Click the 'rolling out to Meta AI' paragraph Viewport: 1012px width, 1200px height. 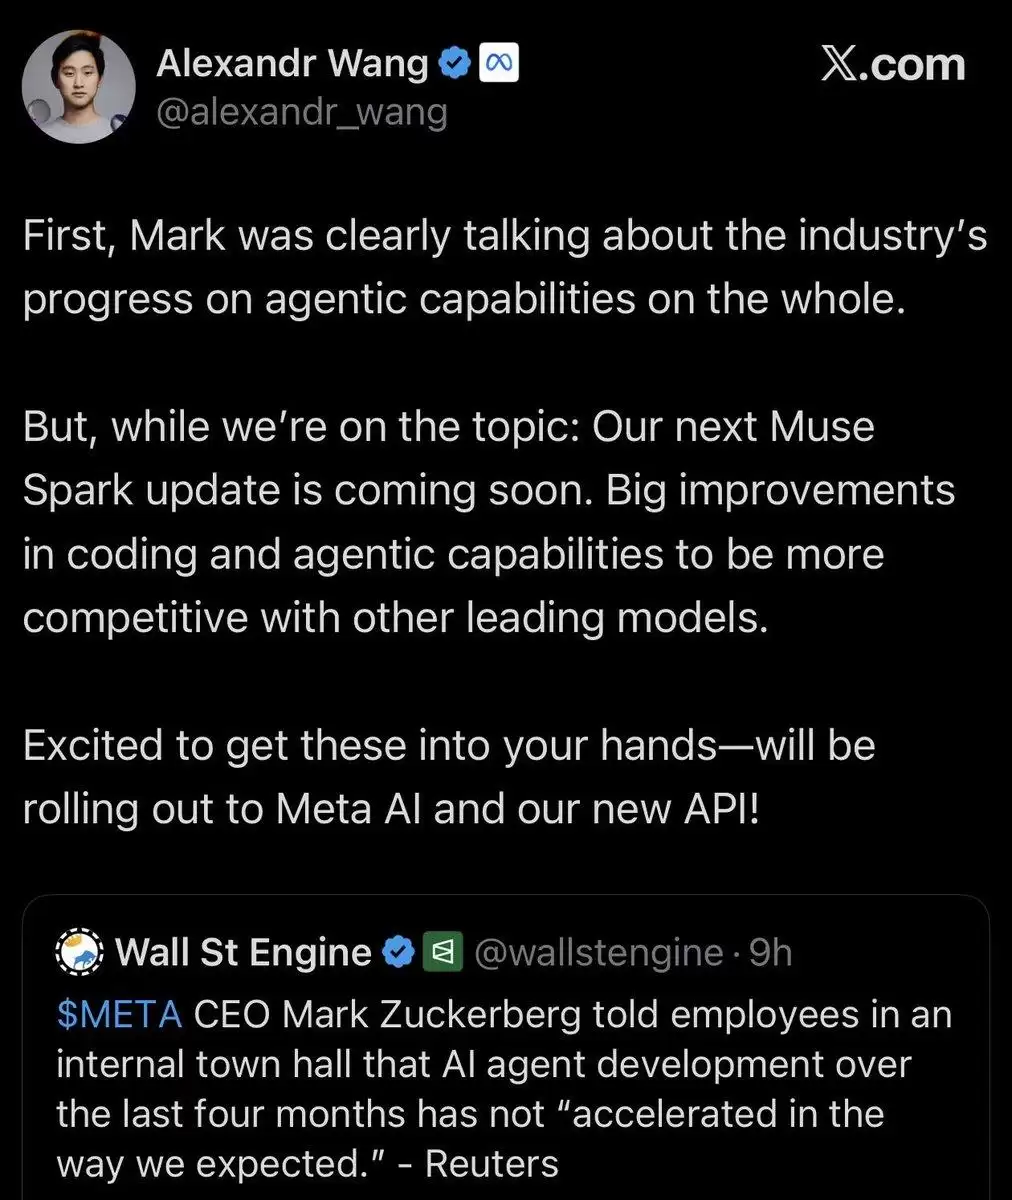[x=449, y=776]
